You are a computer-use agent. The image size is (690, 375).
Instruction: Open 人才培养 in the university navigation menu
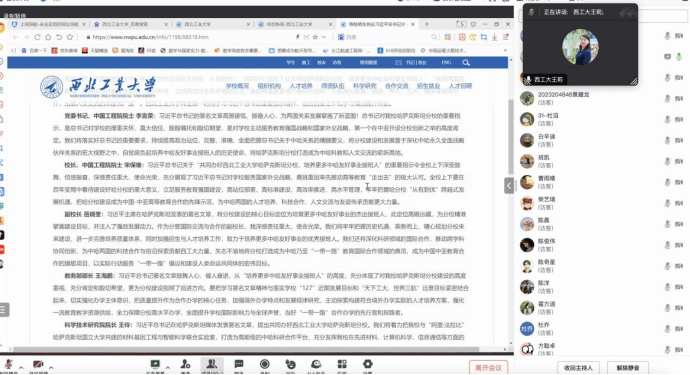point(301,86)
